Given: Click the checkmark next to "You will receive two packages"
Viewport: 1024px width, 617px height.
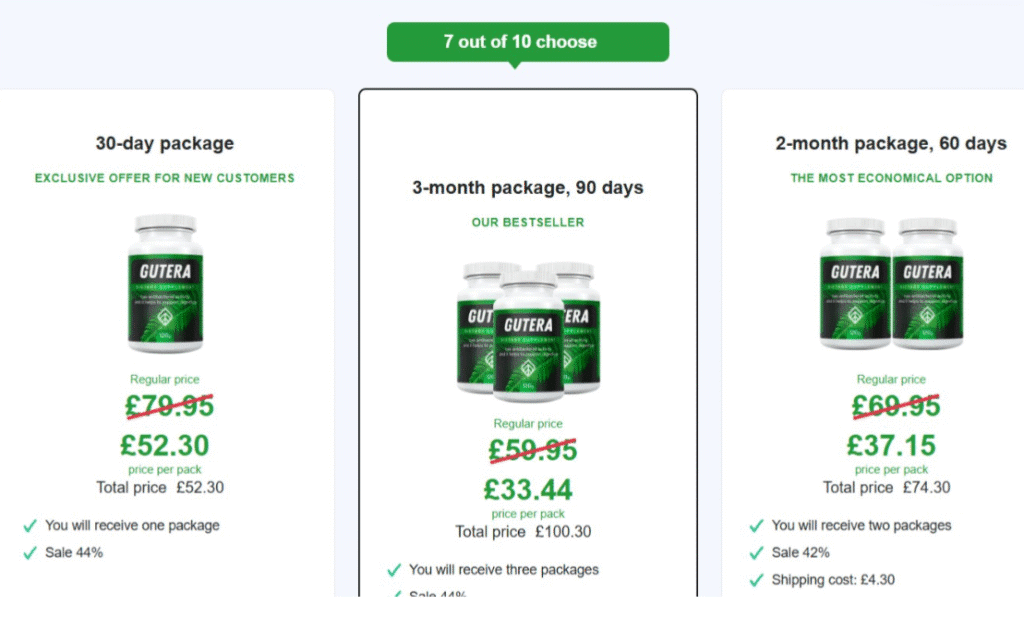Looking at the screenshot, I should click(x=757, y=525).
